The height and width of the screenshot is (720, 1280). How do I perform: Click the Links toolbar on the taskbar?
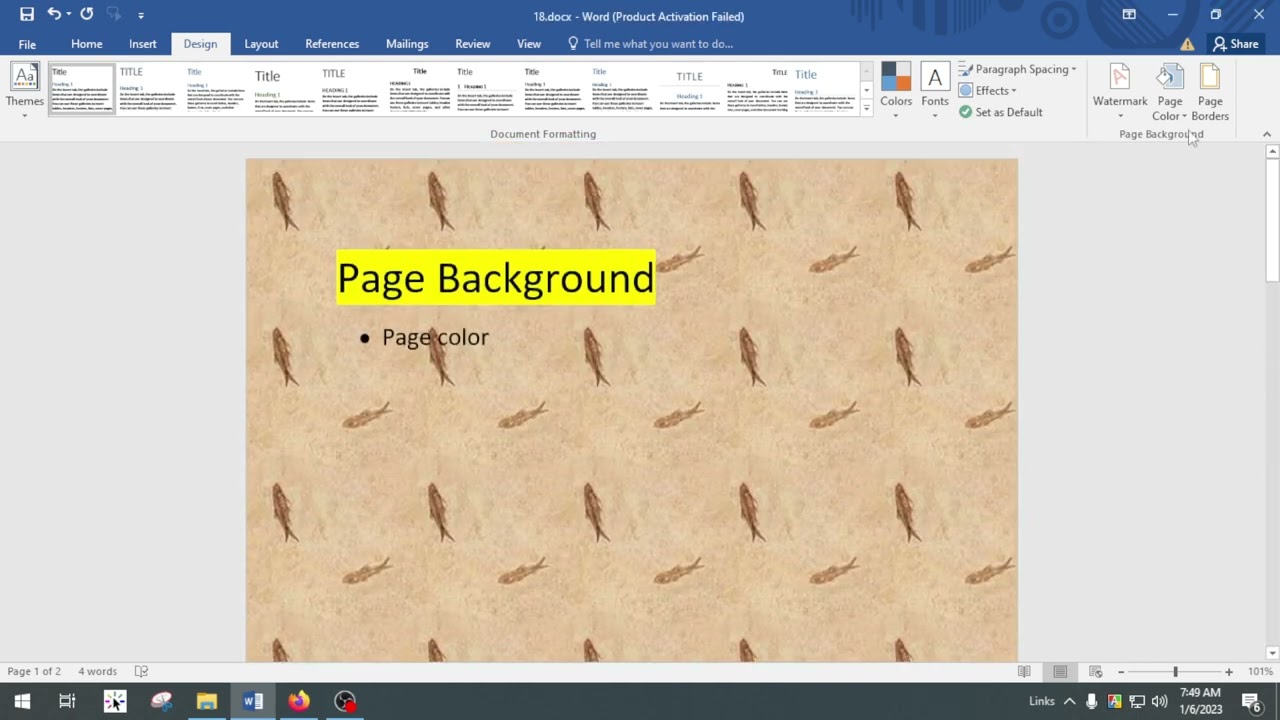coord(1041,701)
